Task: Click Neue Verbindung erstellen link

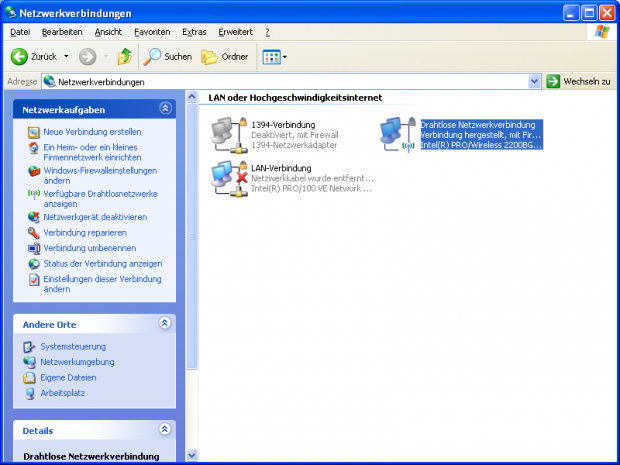Action: [92, 132]
